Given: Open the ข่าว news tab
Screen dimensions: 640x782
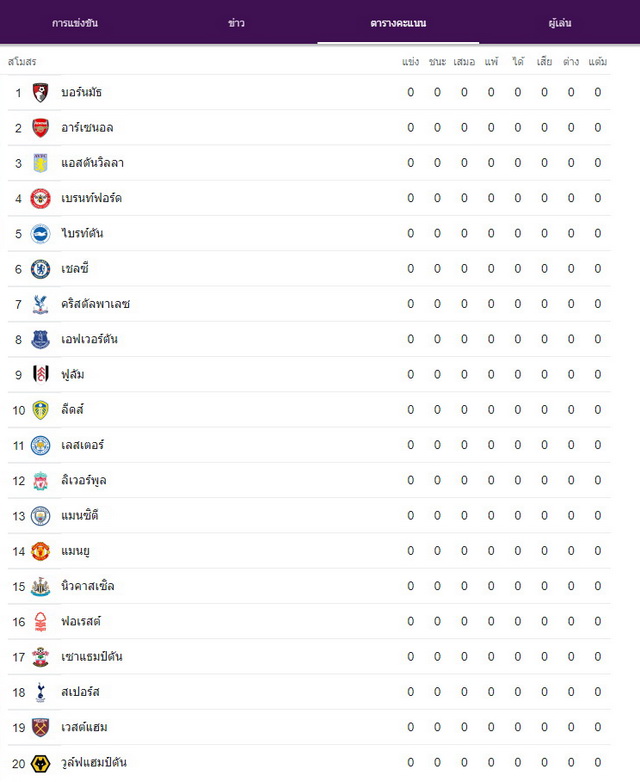Looking at the screenshot, I should tap(236, 23).
